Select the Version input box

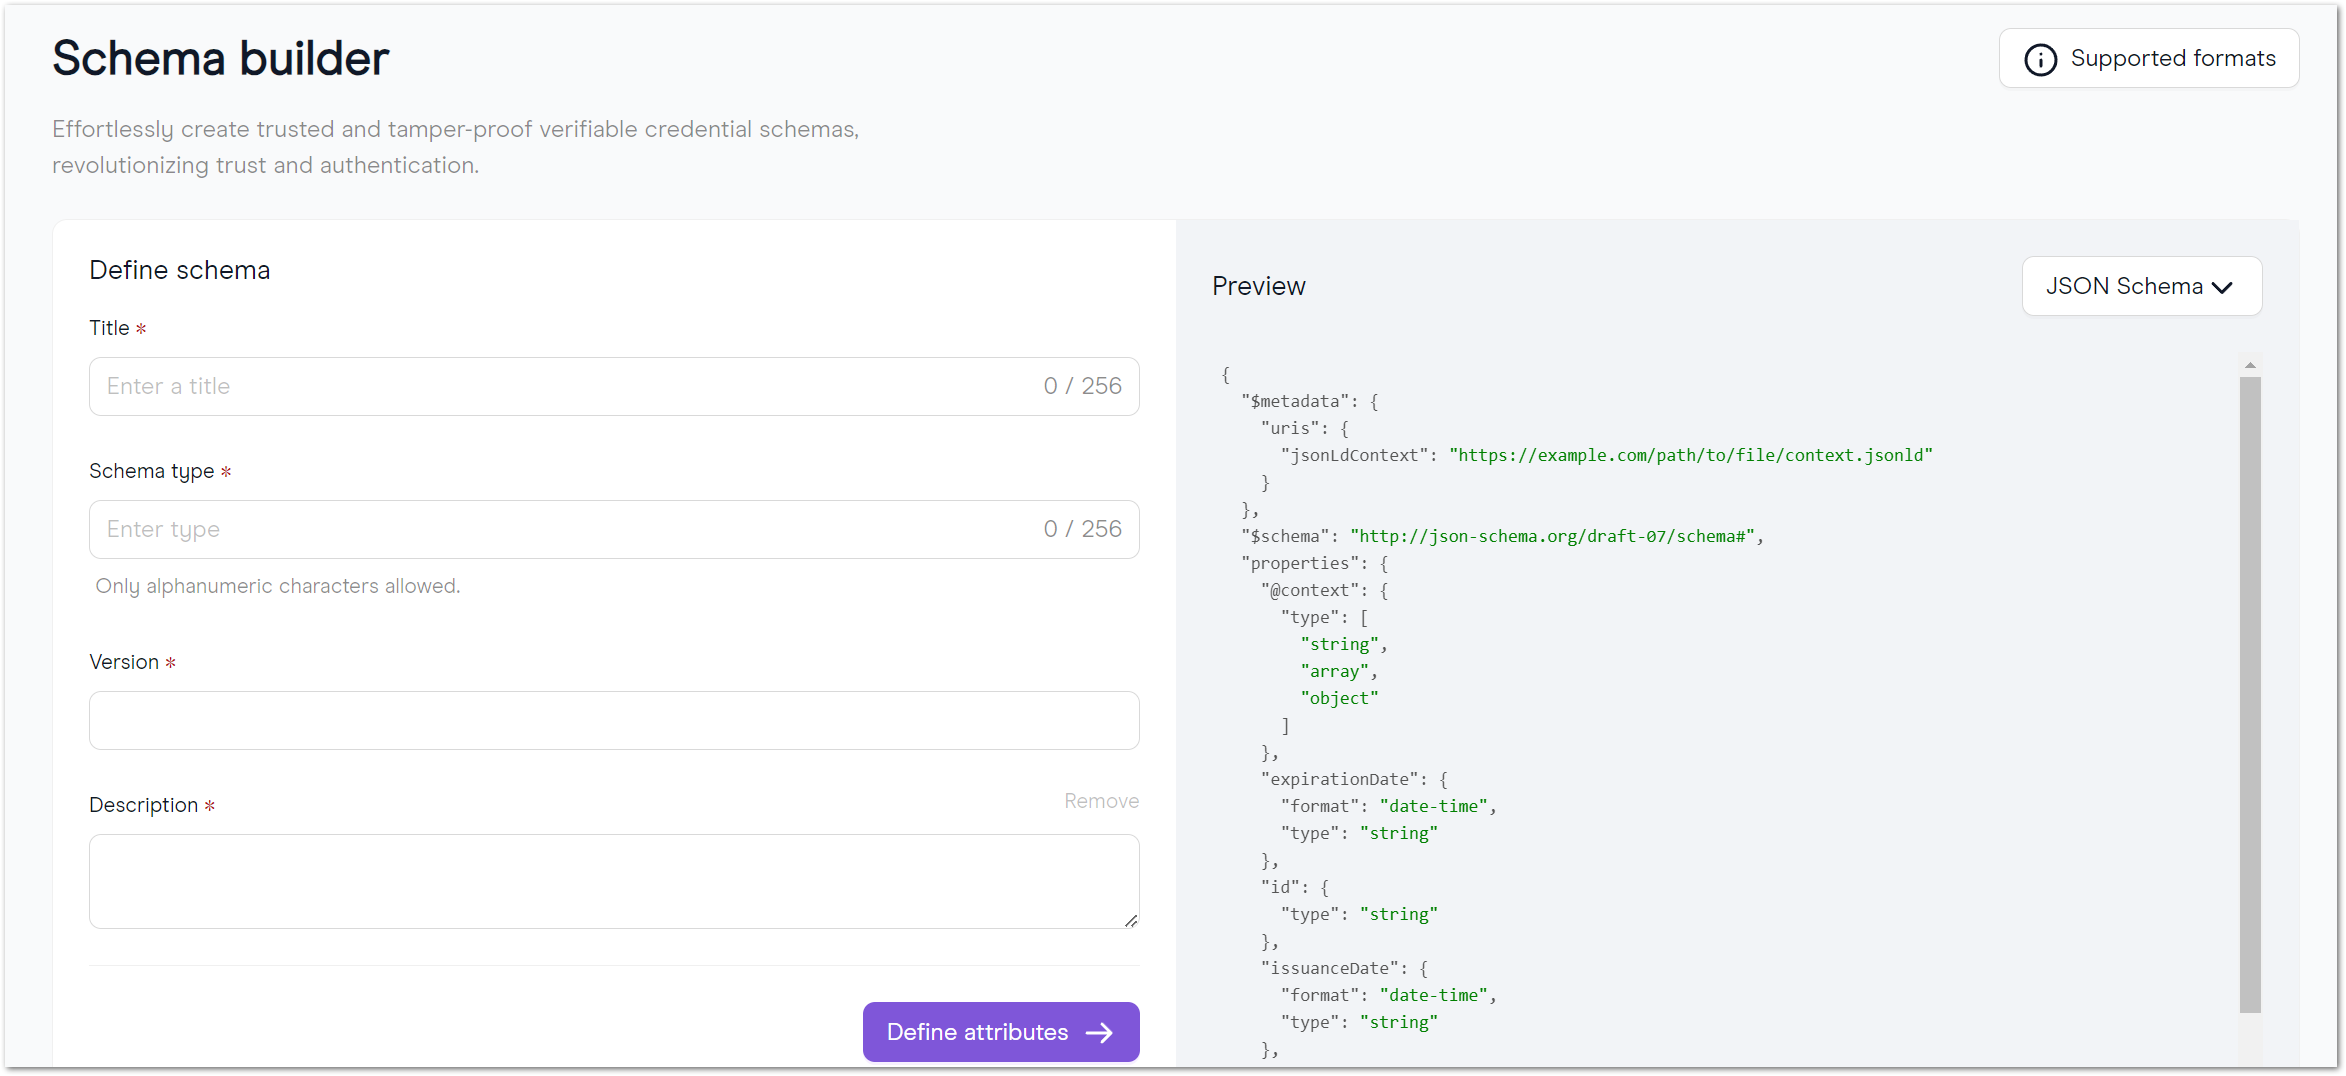click(x=614, y=720)
